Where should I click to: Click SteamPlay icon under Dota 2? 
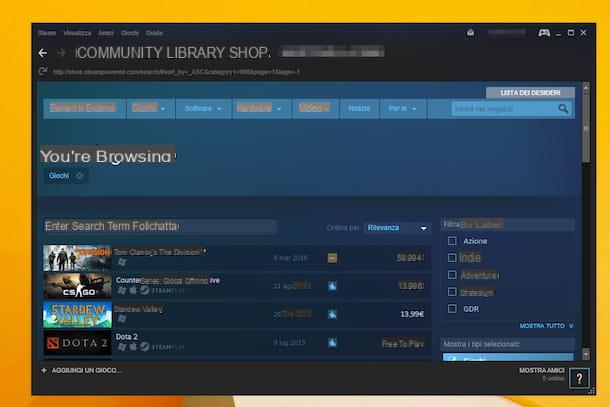[144, 347]
